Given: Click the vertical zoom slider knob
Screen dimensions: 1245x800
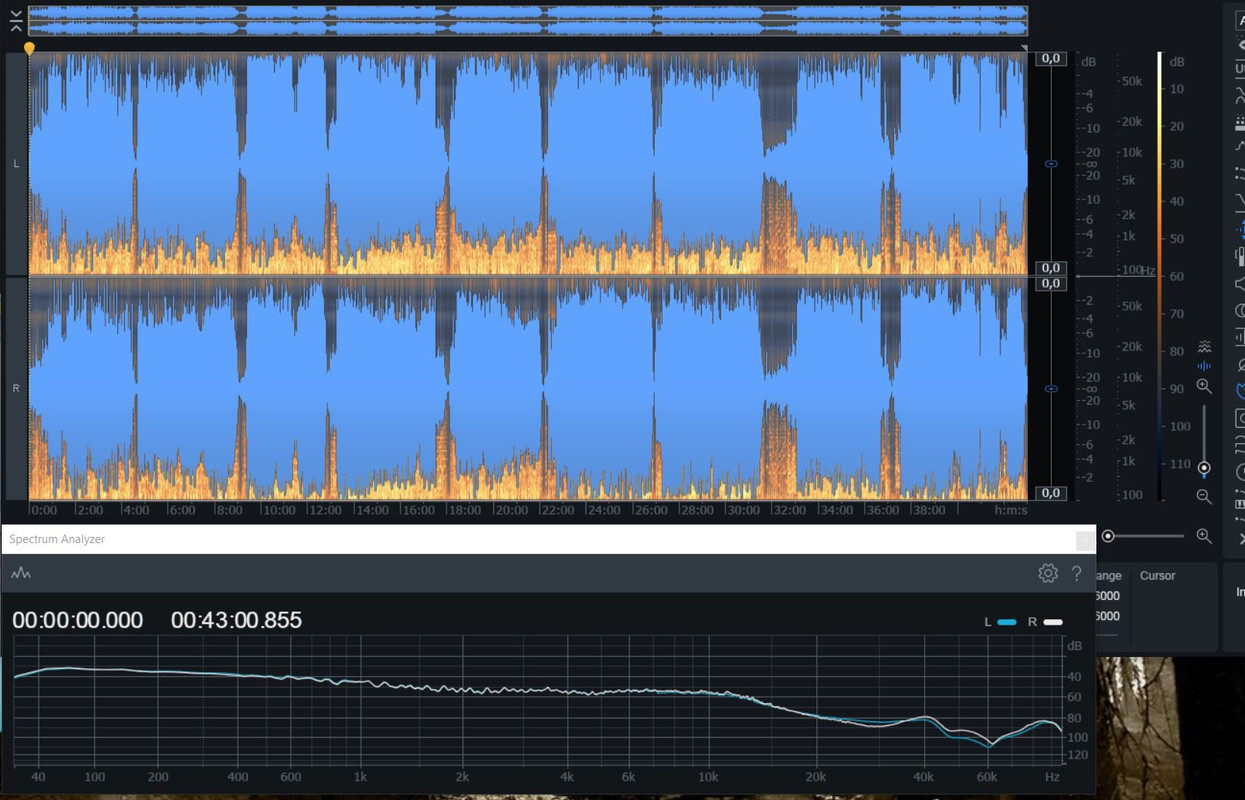Looking at the screenshot, I should [1204, 468].
